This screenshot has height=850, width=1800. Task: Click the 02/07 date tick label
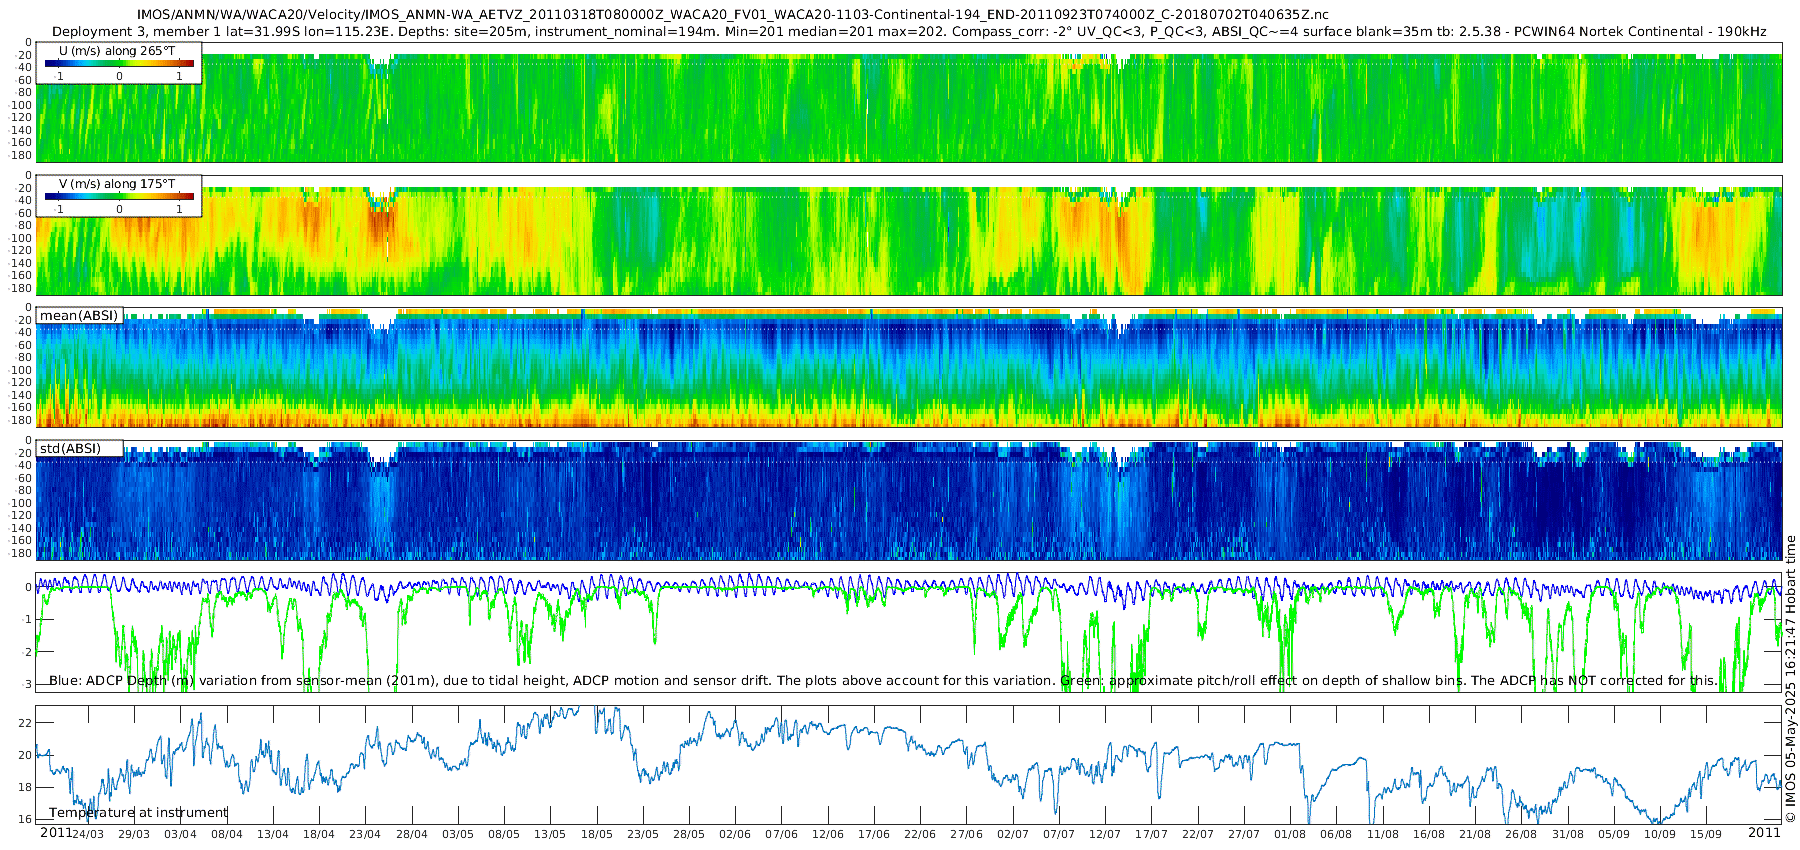(1012, 834)
